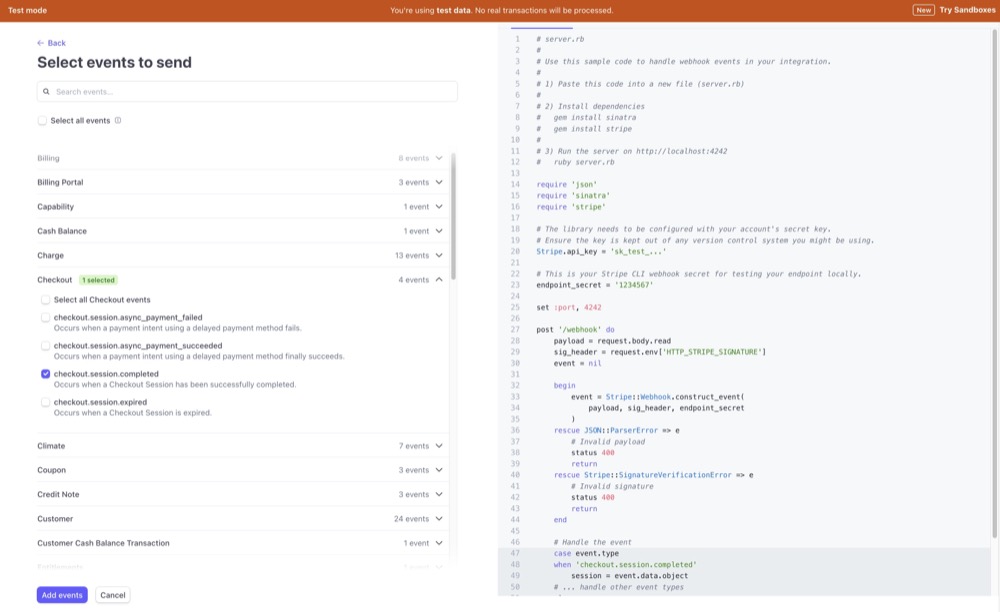
Task: Click the Stripe.api_key code line
Action: (601, 251)
